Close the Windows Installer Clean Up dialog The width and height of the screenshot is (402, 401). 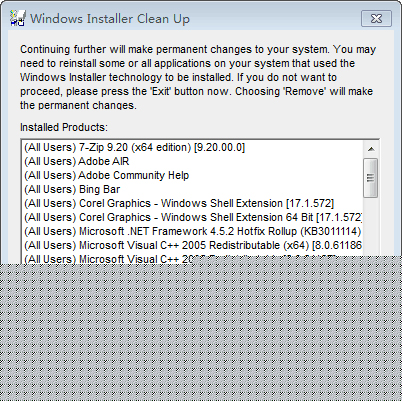coord(376,18)
